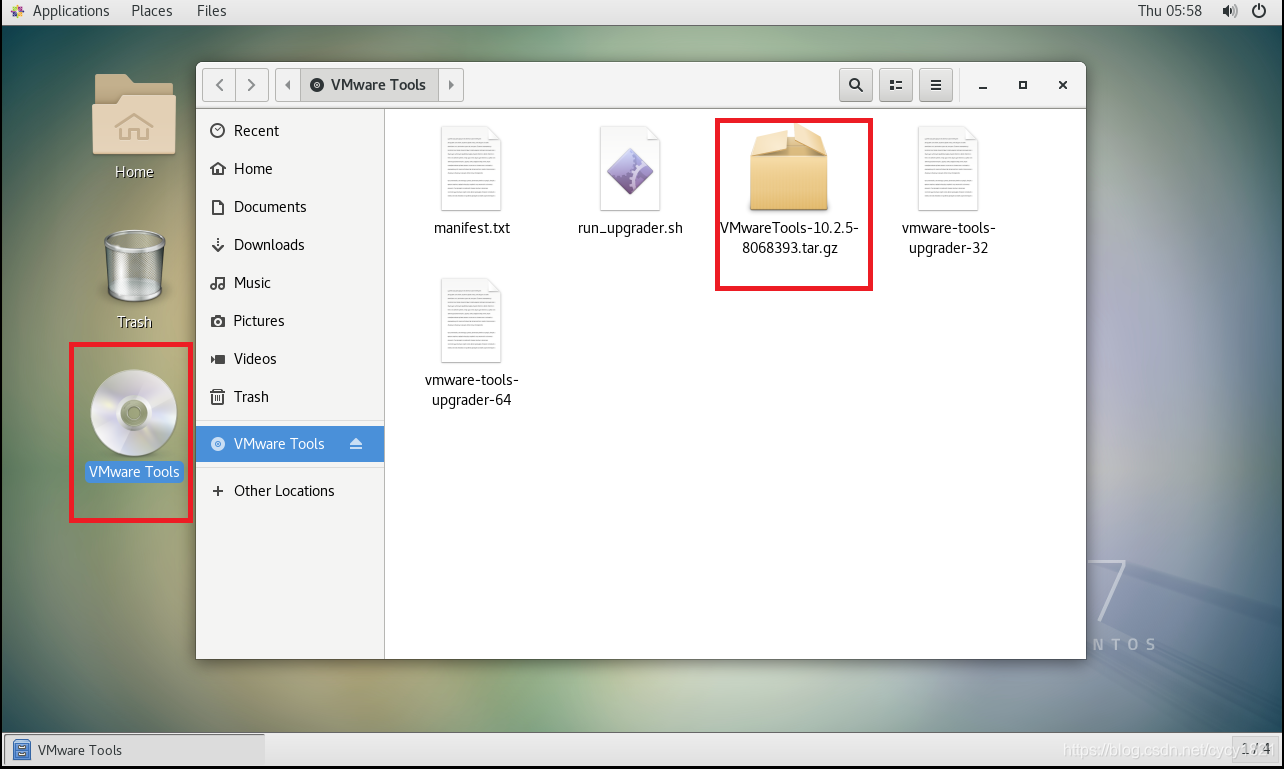Go forward with the right arrow button
The image size is (1284, 769).
pos(251,85)
